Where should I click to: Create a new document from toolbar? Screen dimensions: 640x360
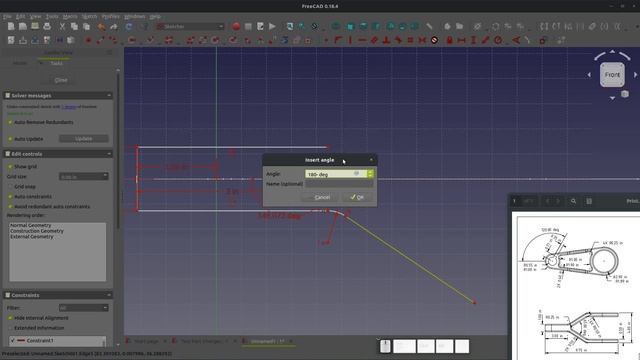(11, 27)
